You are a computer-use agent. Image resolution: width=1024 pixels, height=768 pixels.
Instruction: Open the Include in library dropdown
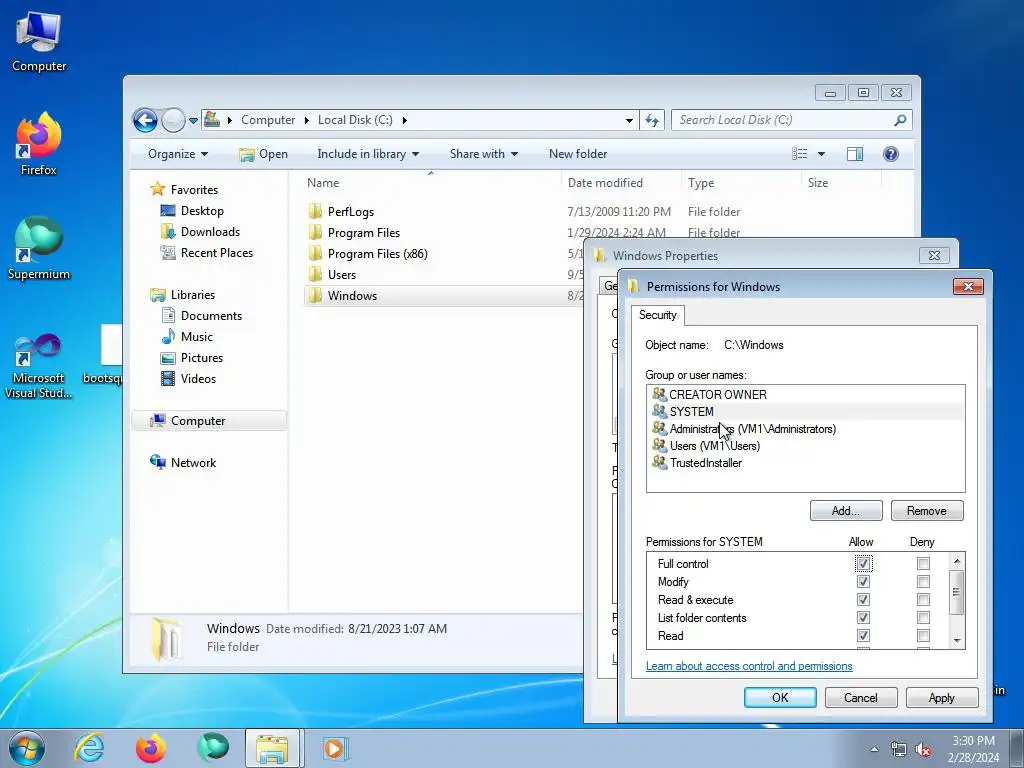368,154
